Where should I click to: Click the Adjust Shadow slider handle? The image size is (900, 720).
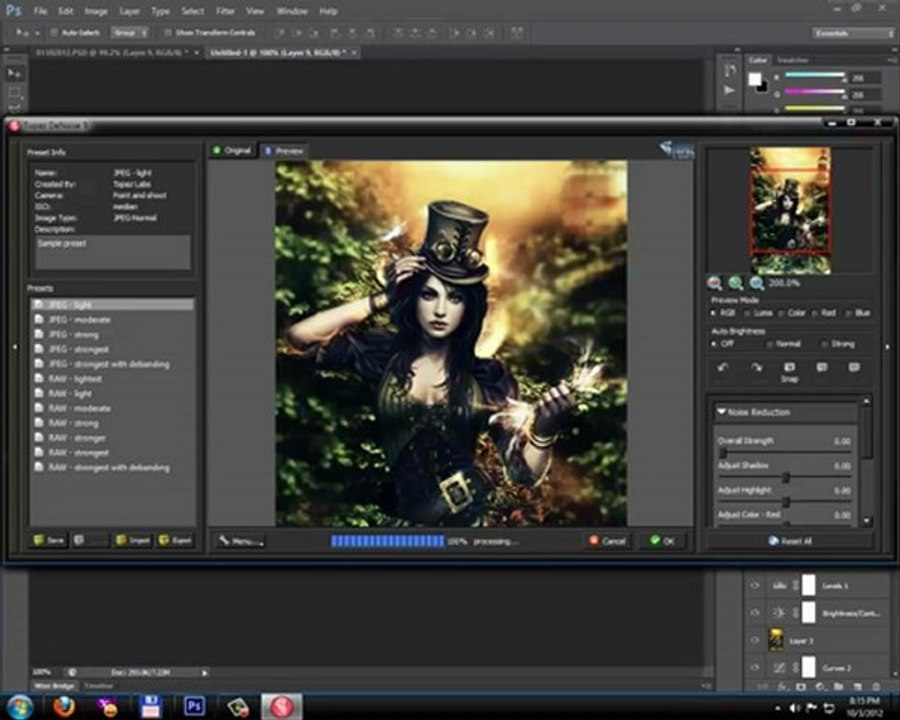(x=786, y=478)
